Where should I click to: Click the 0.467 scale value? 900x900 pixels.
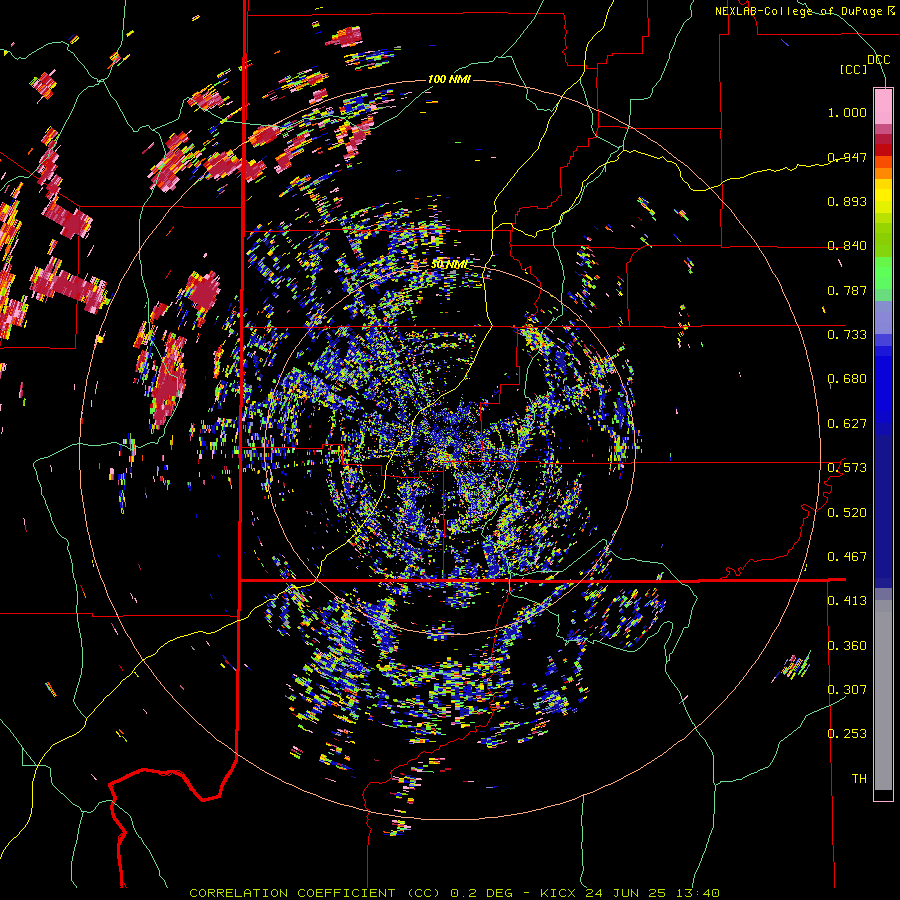click(847, 557)
